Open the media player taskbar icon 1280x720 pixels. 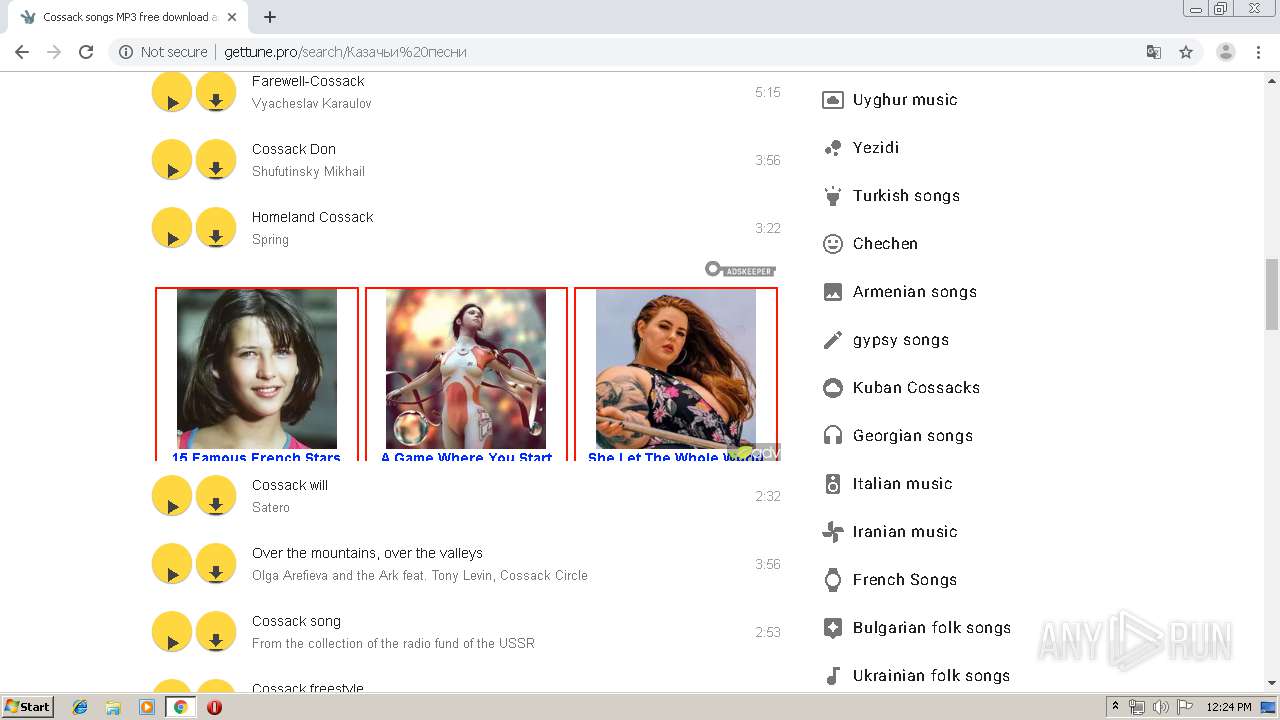[x=147, y=707]
